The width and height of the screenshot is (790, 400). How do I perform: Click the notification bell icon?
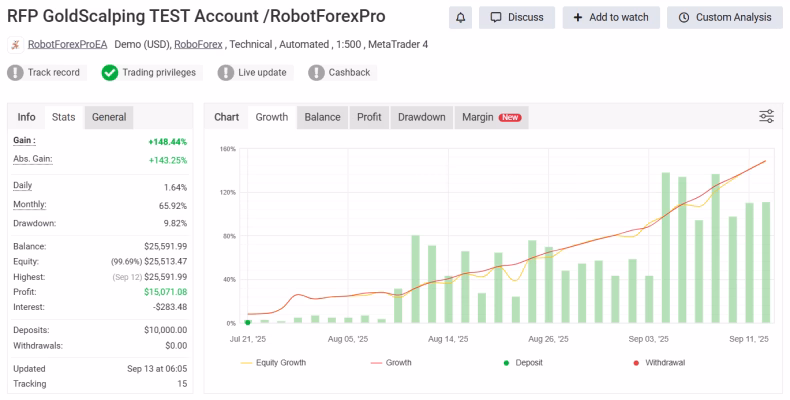(460, 18)
